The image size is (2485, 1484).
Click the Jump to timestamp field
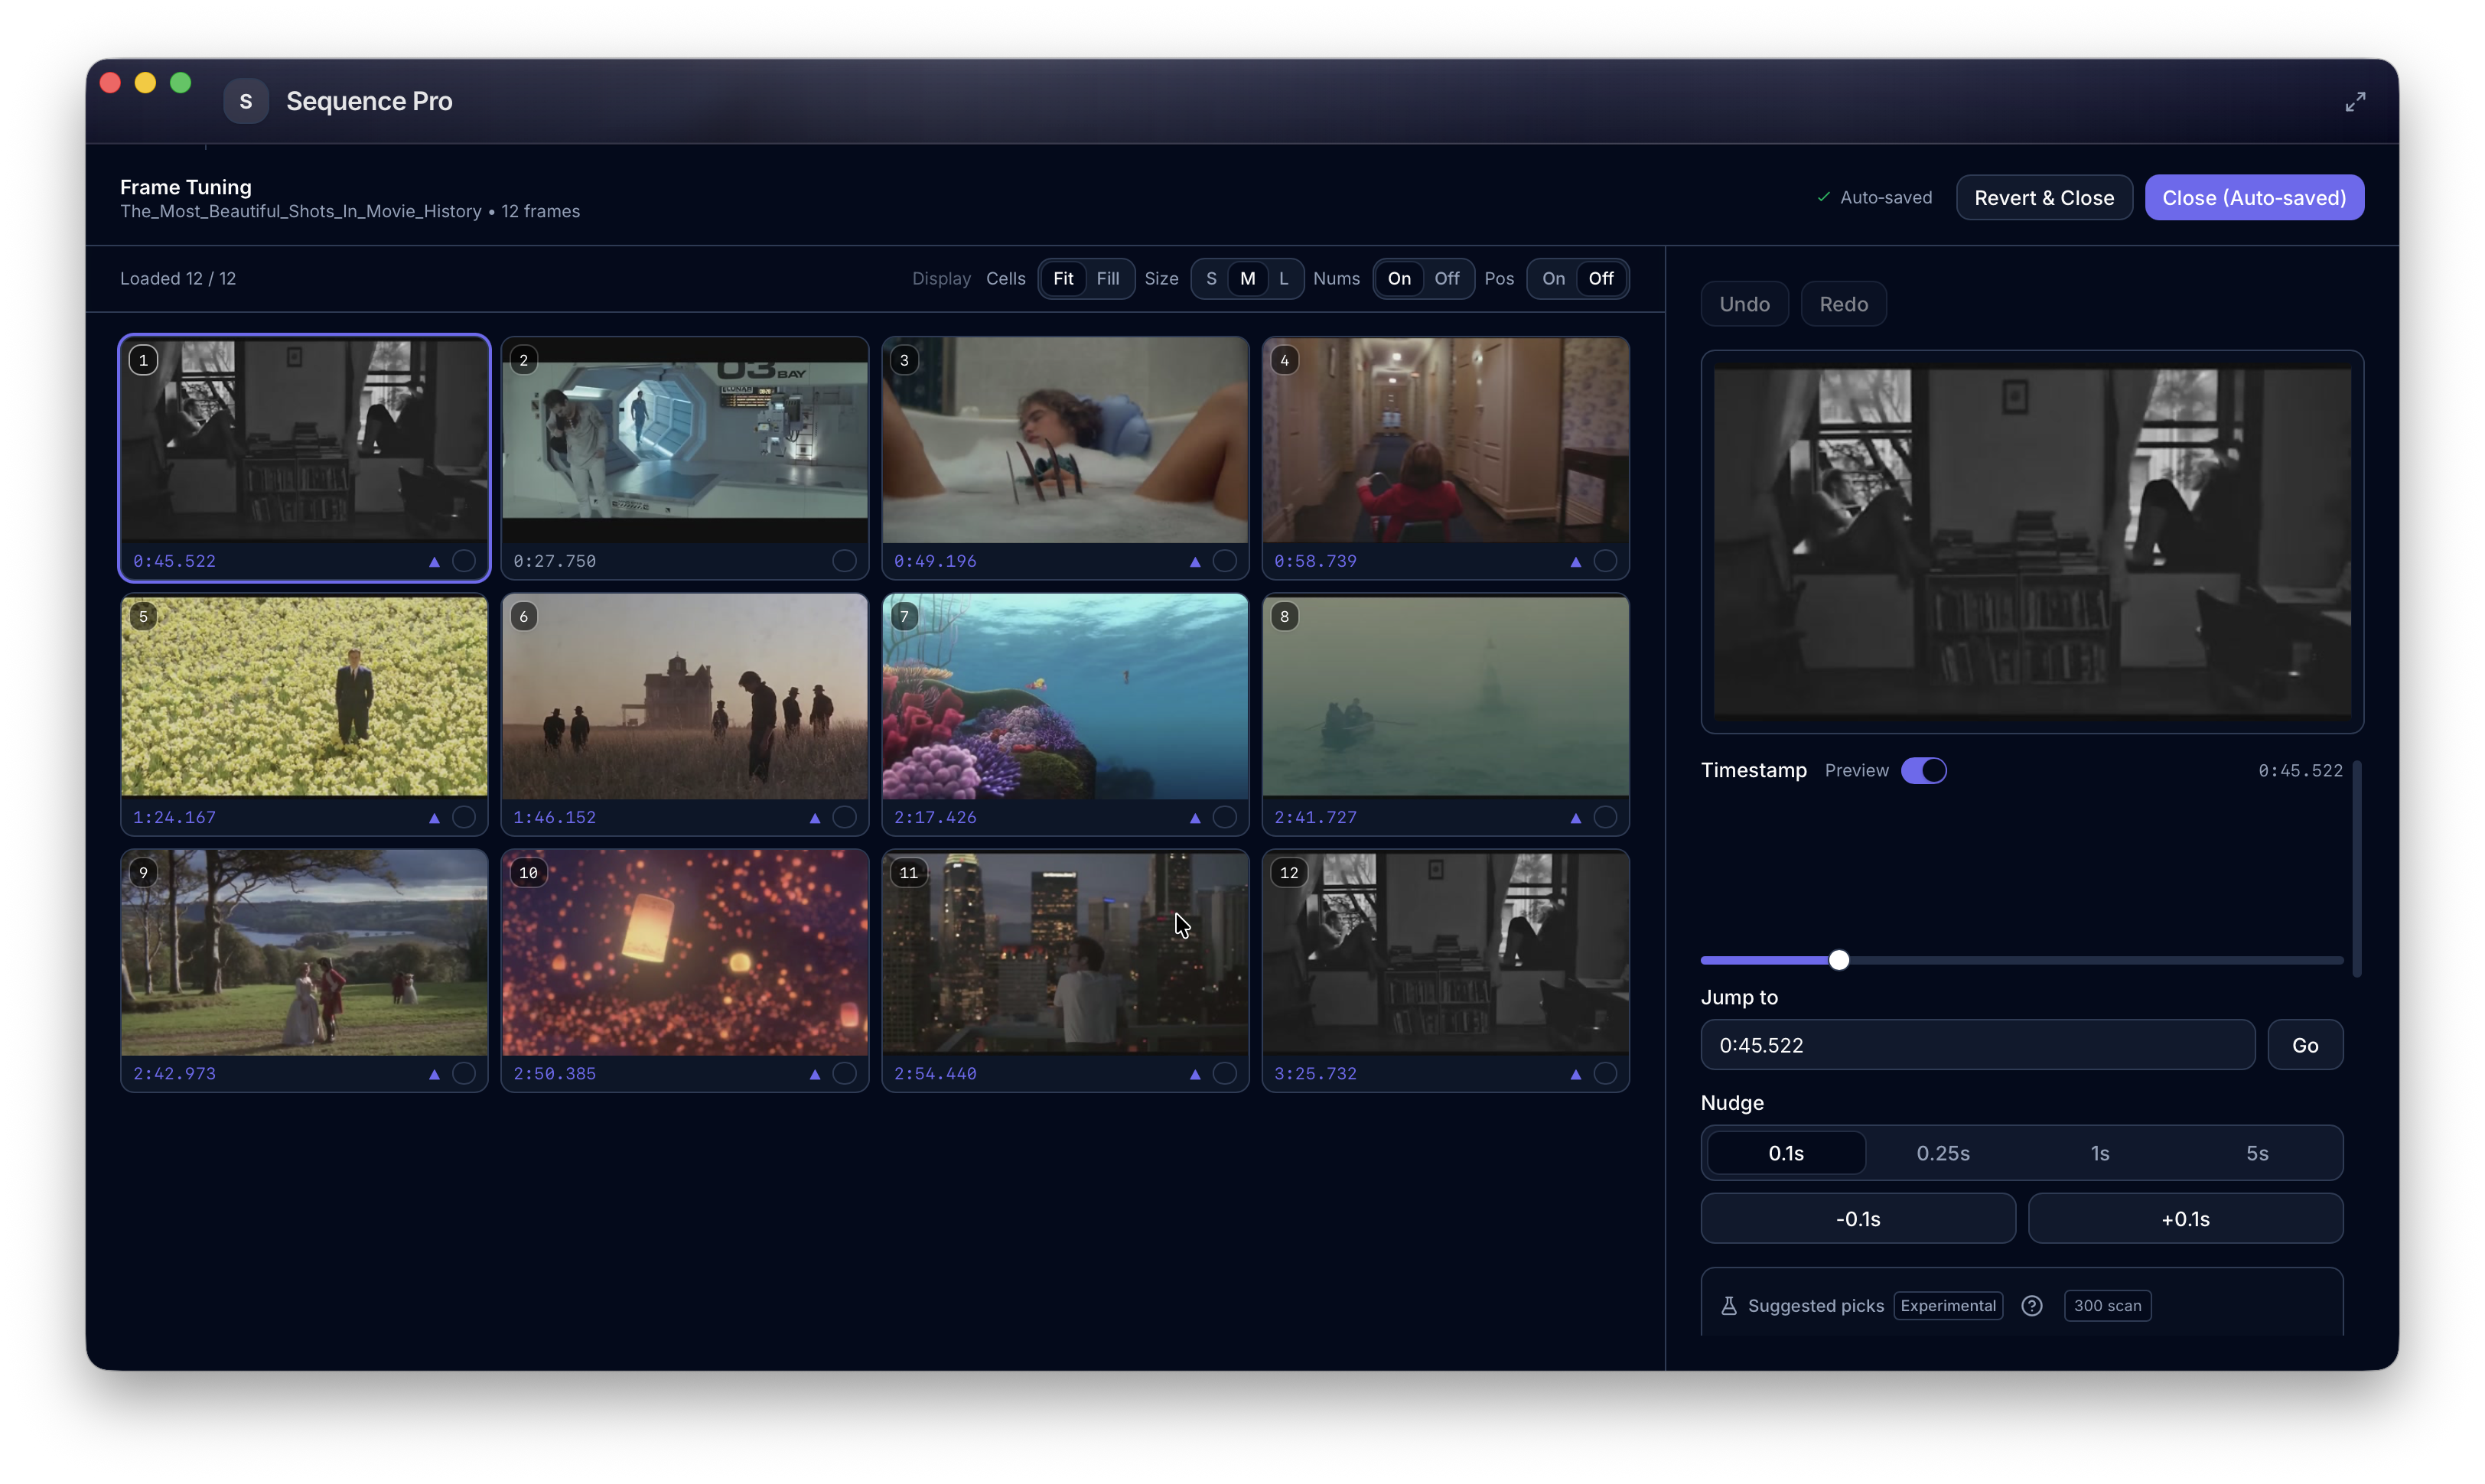(x=1977, y=1046)
